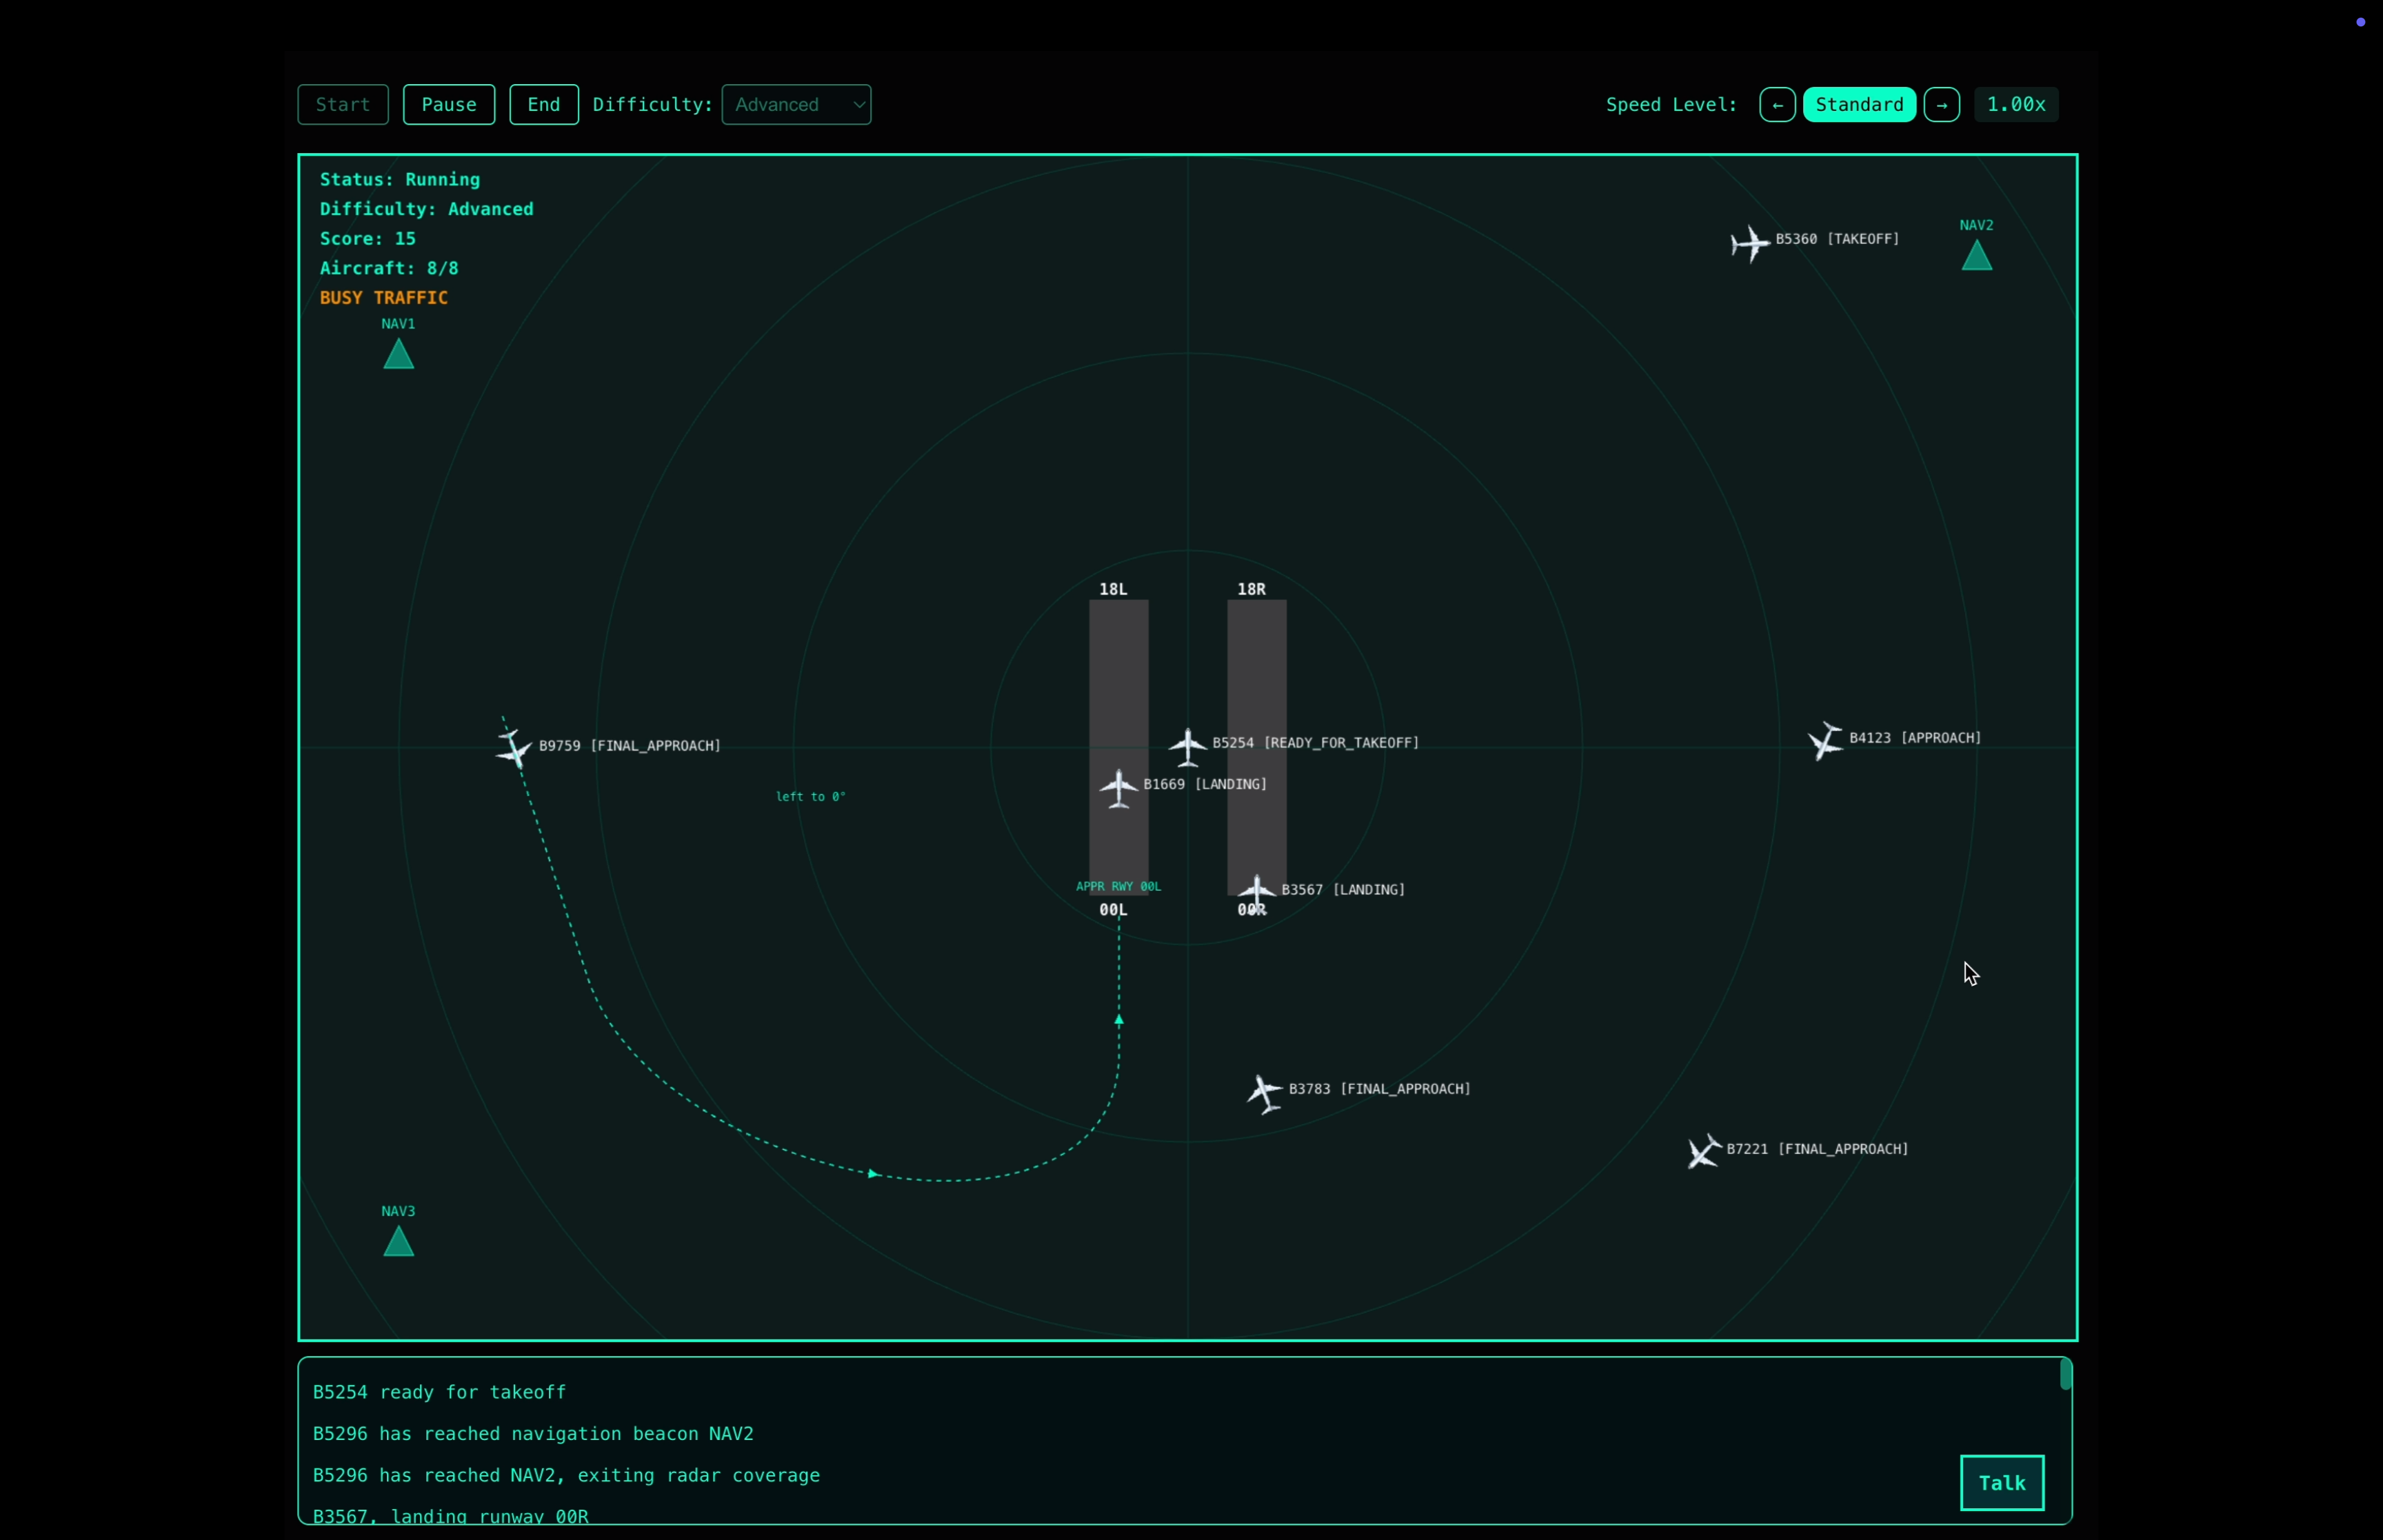Viewport: 2383px width, 1540px height.
Task: Click the 'left to 0°' heading note
Action: coord(811,796)
